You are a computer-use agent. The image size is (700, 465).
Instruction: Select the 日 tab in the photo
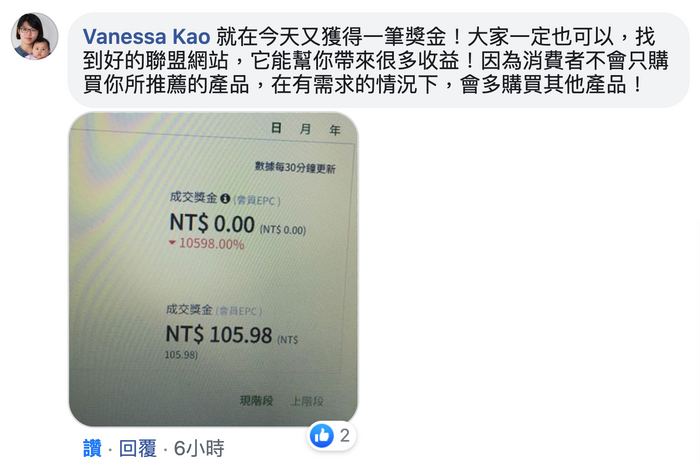click(276, 128)
